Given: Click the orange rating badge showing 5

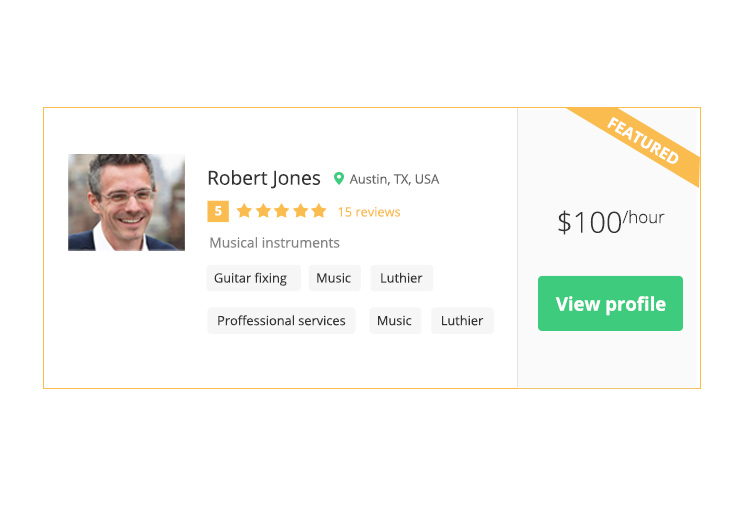Looking at the screenshot, I should (218, 211).
